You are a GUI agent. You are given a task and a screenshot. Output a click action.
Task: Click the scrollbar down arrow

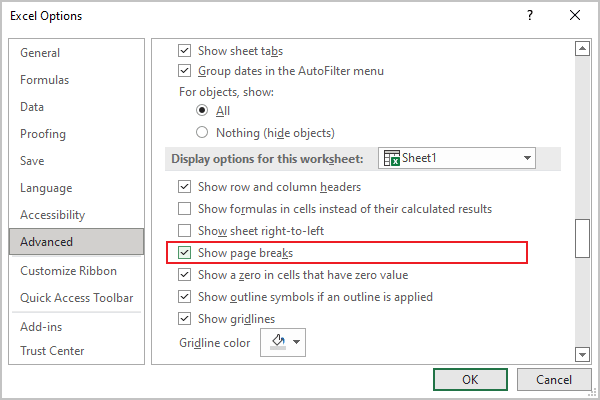pos(582,354)
